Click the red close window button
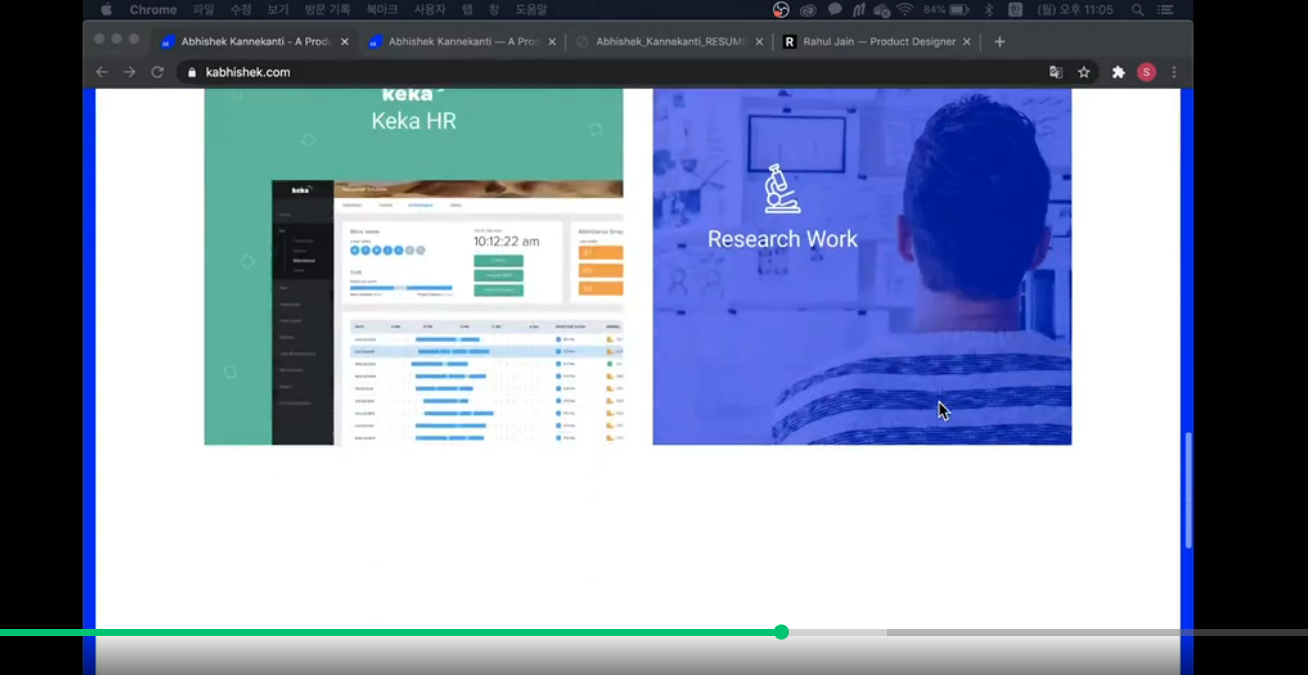 click(99, 39)
